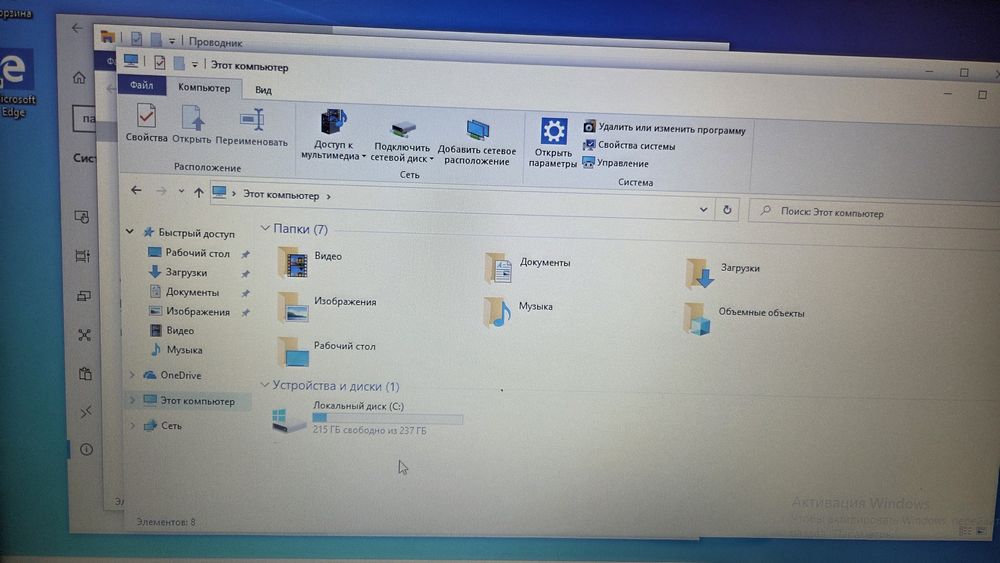Collapse the Устройства и диски group

click(265, 384)
